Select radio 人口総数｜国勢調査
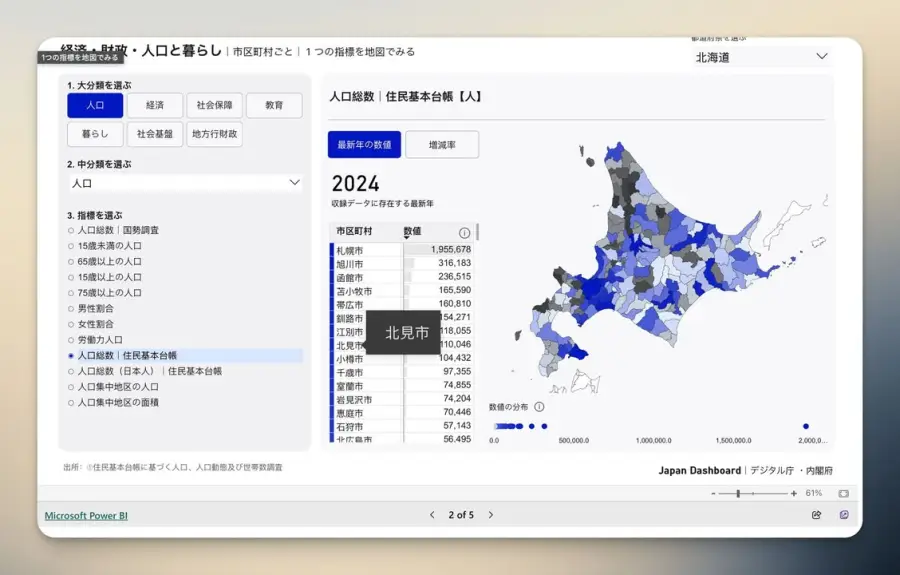This screenshot has height=575, width=900. tap(114, 230)
